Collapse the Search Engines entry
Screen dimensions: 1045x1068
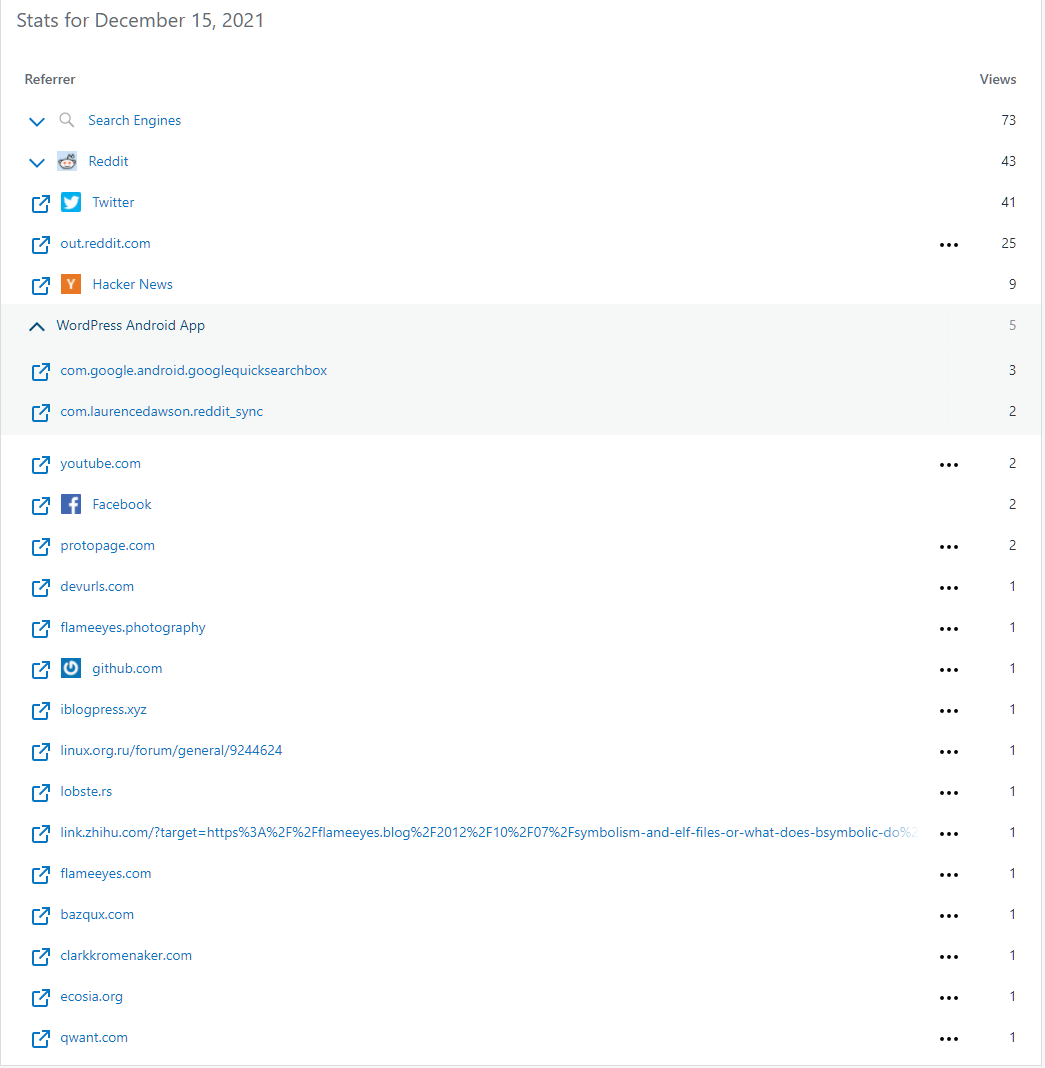click(37, 120)
